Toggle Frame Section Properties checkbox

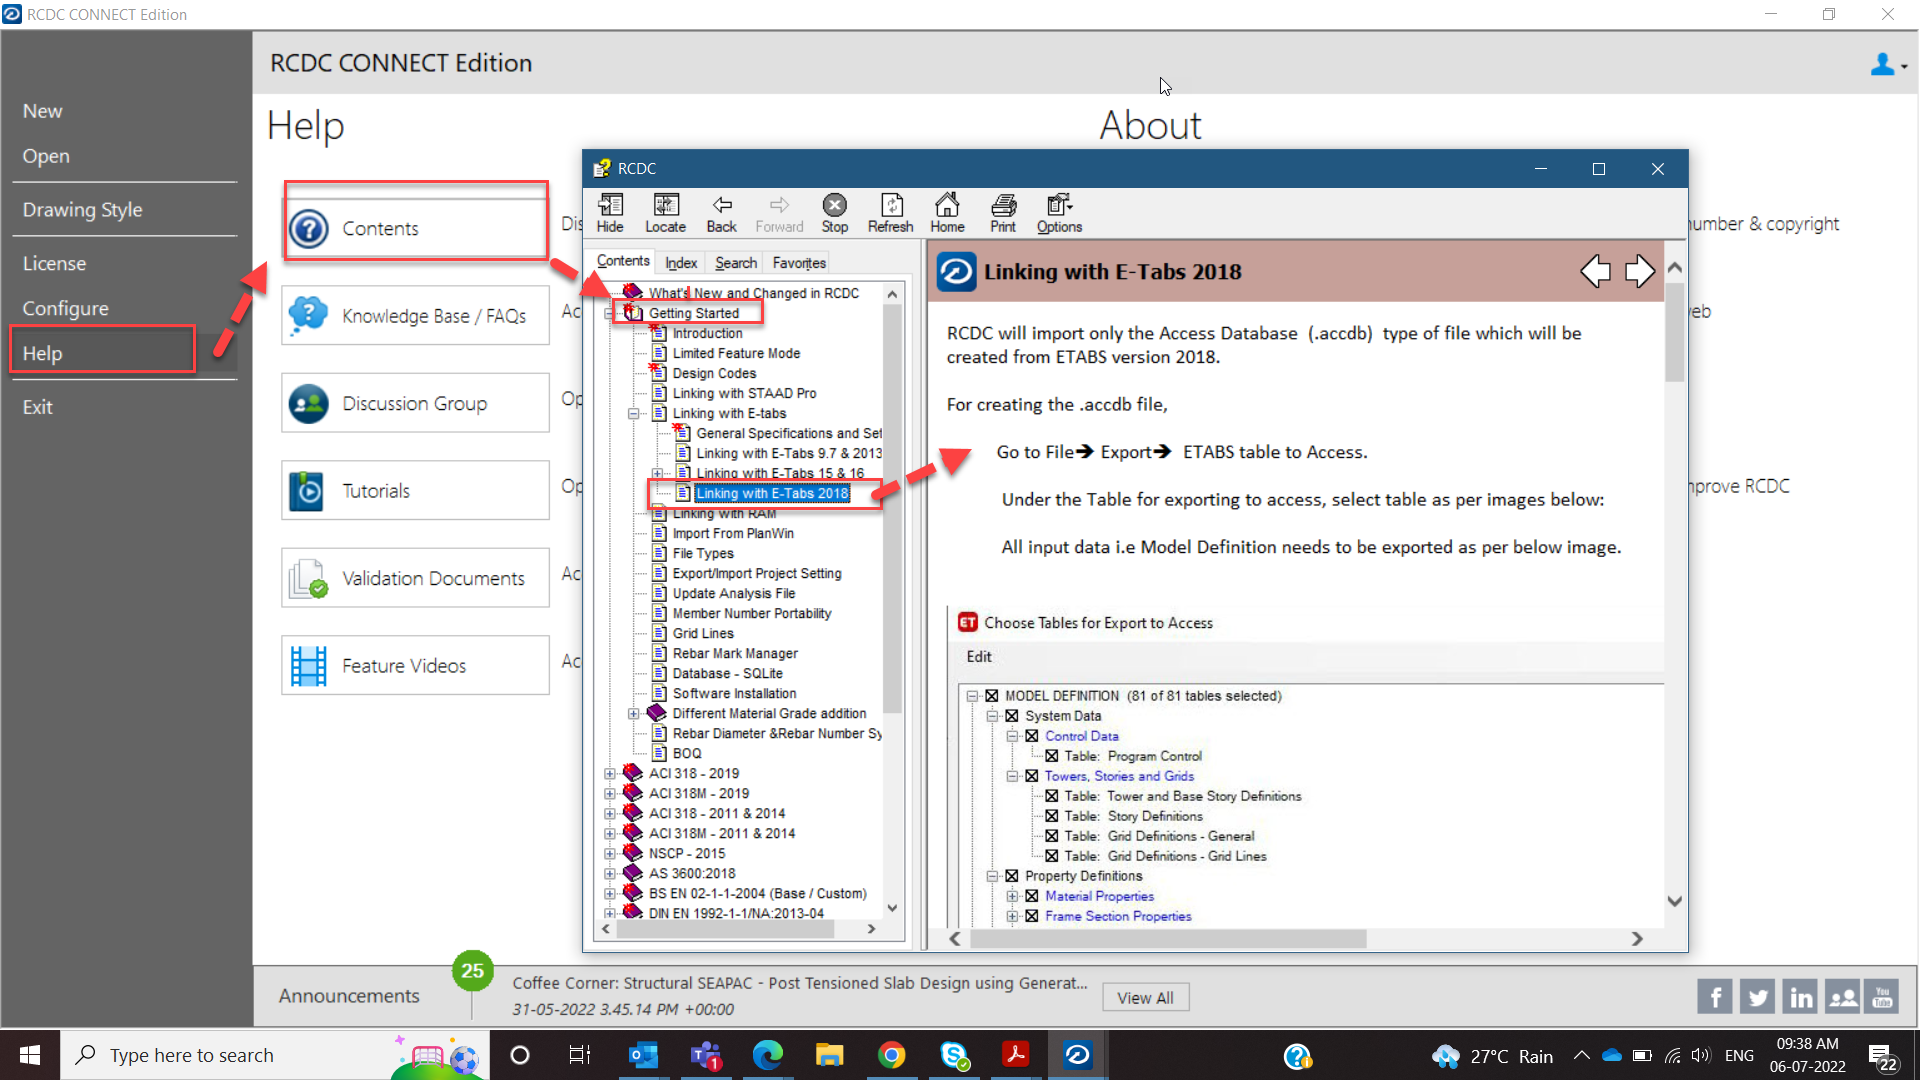pyautogui.click(x=1032, y=916)
